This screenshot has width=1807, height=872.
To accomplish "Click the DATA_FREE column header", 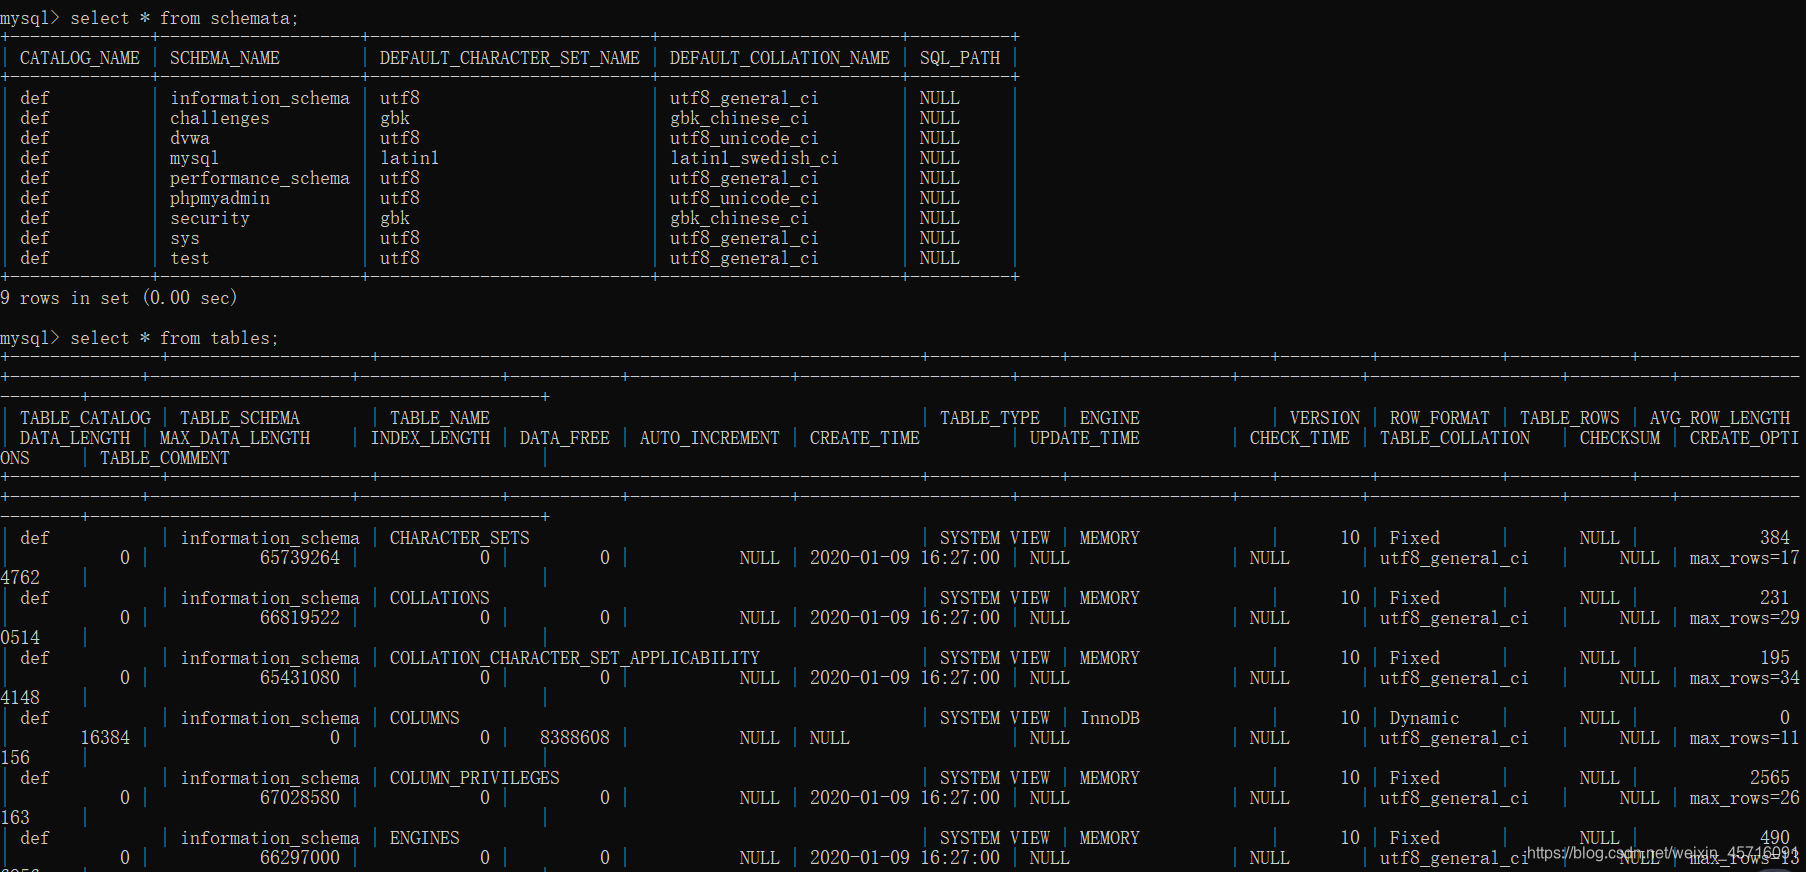I will pos(565,438).
